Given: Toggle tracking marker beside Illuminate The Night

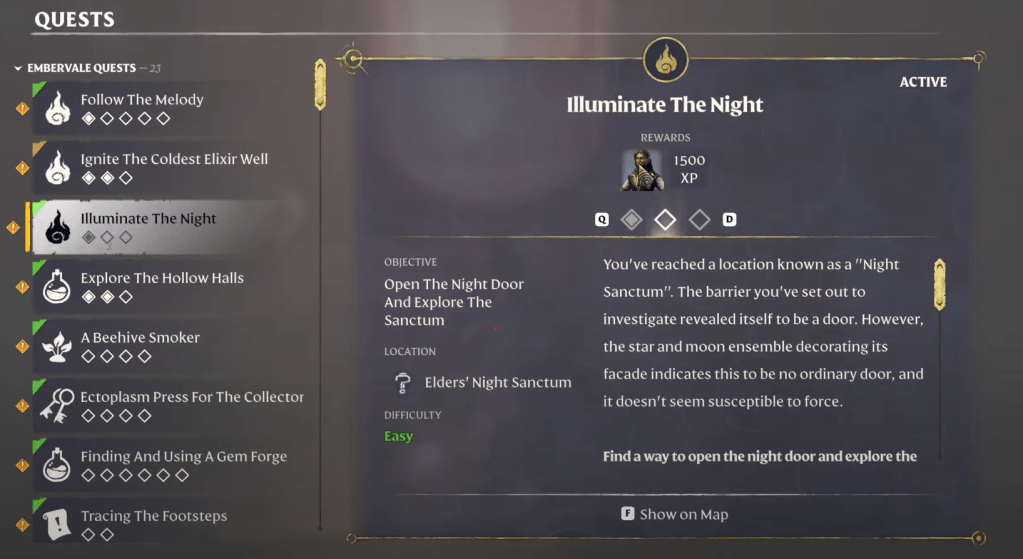Looking at the screenshot, I should coord(14,228).
